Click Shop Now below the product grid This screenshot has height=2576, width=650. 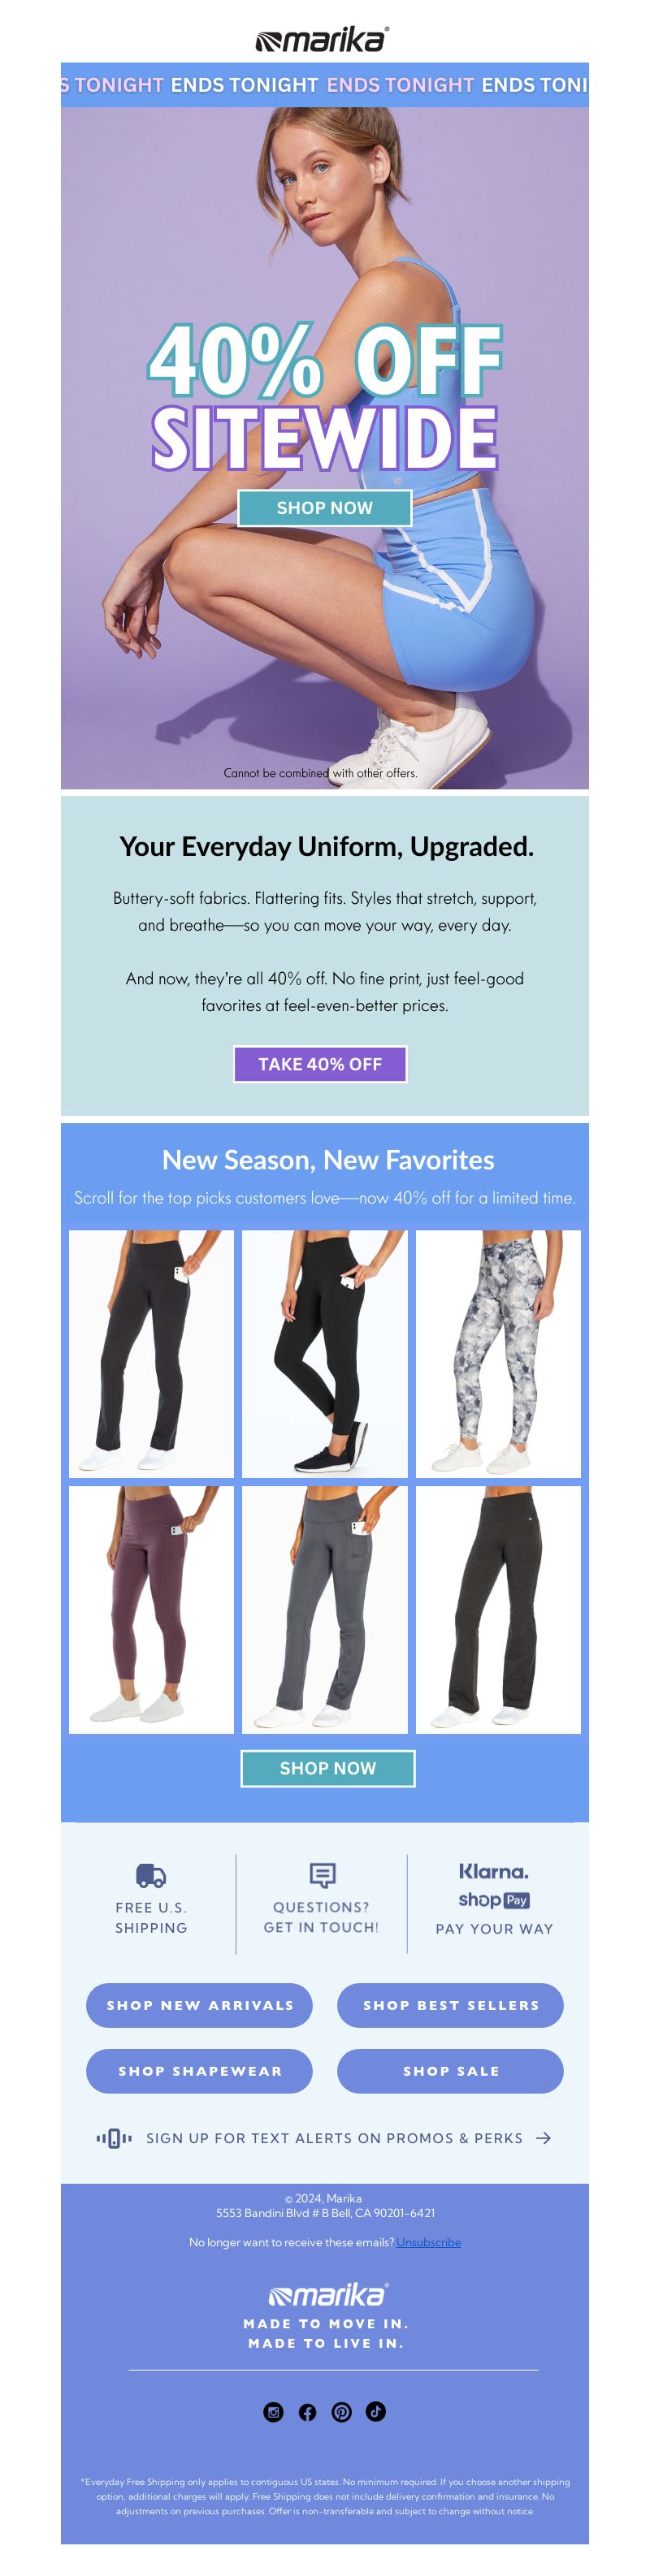(328, 1768)
